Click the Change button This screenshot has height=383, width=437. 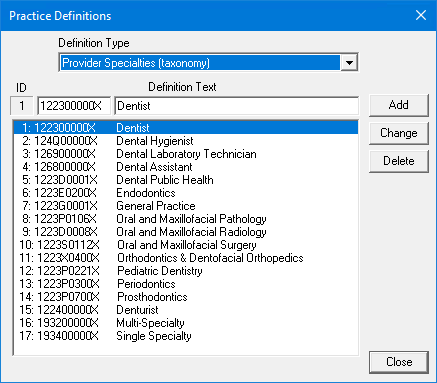pos(398,133)
